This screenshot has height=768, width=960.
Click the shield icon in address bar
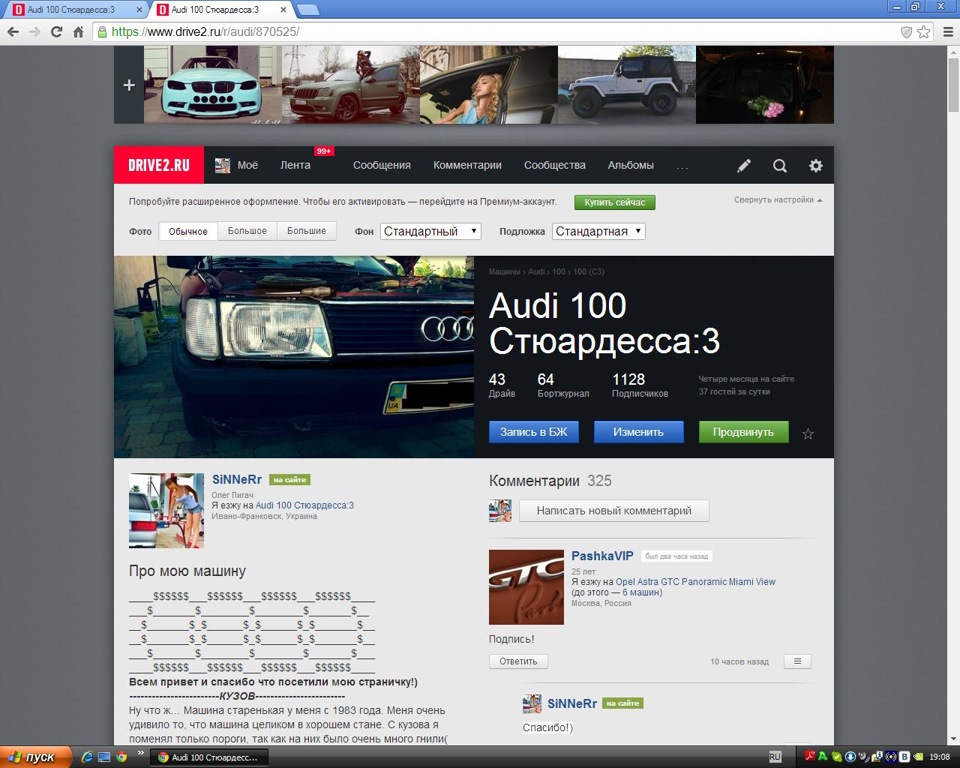906,32
